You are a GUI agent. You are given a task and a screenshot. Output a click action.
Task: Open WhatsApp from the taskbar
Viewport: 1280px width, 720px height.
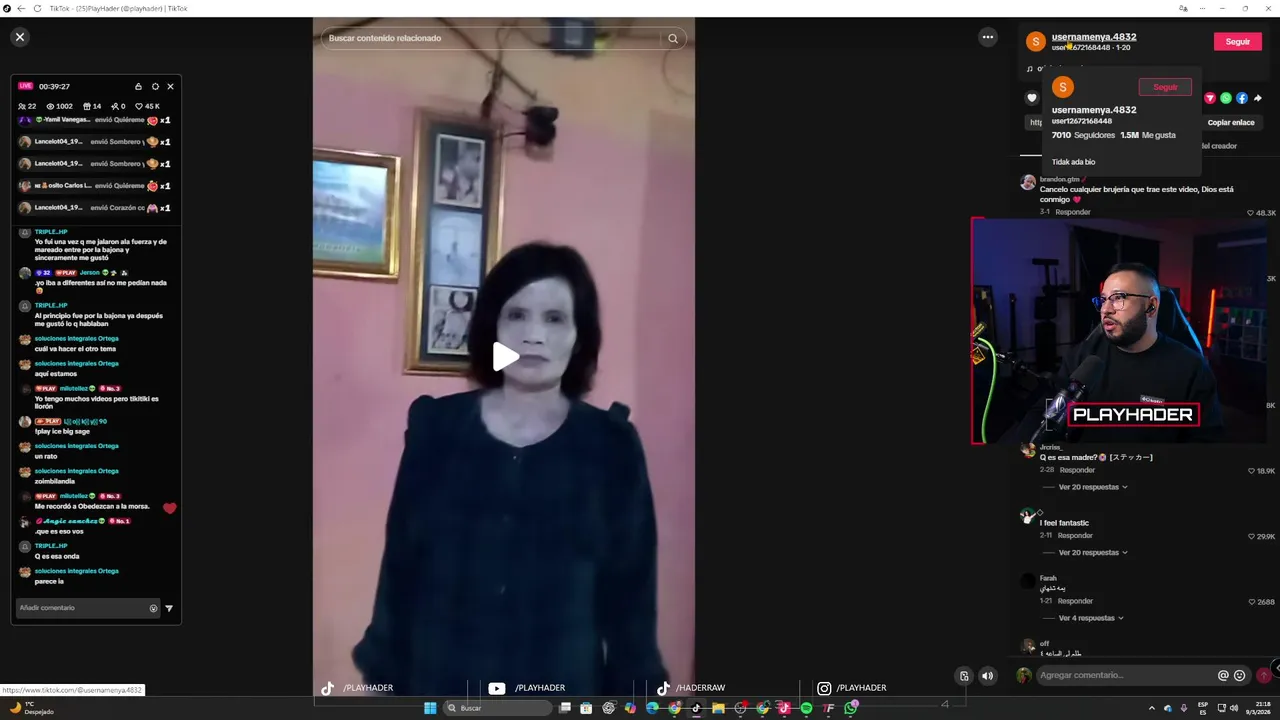click(x=851, y=708)
